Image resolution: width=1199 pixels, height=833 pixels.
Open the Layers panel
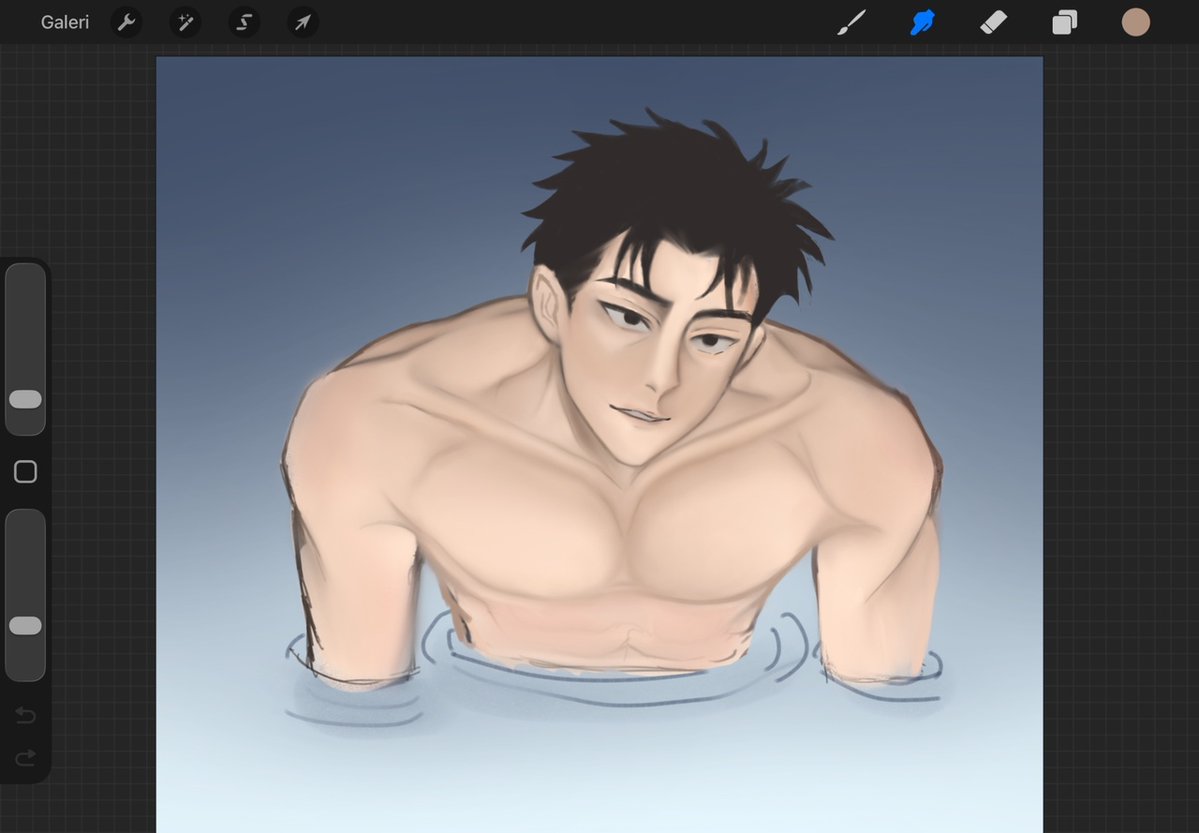(1064, 22)
